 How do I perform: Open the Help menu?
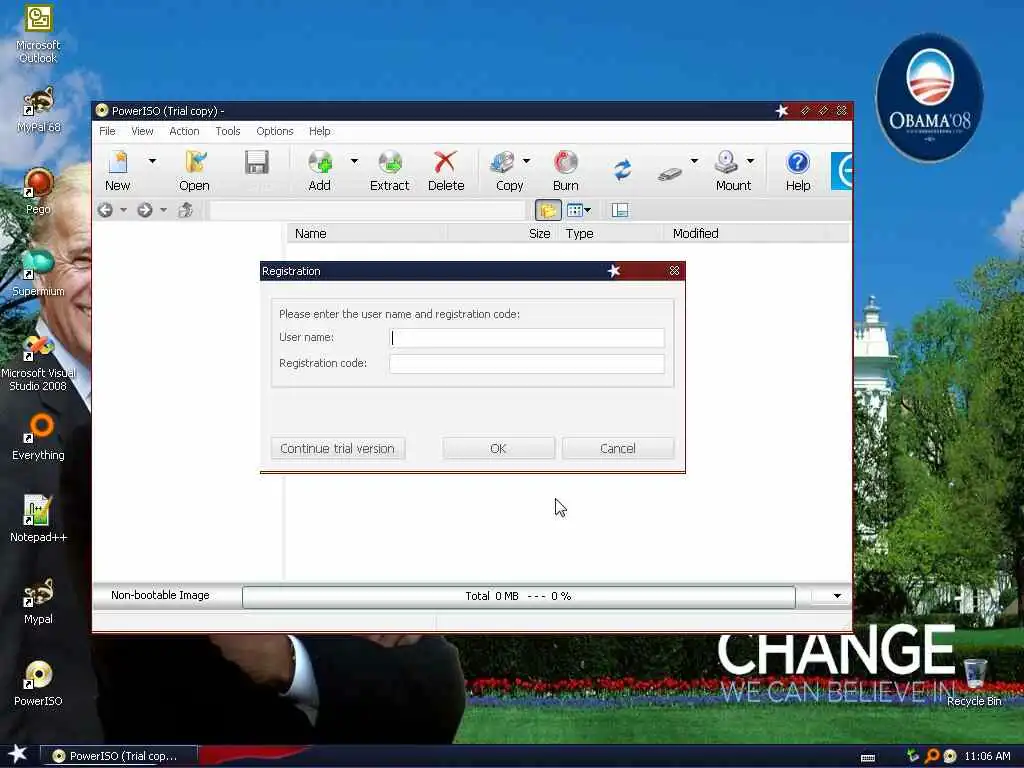(x=319, y=131)
